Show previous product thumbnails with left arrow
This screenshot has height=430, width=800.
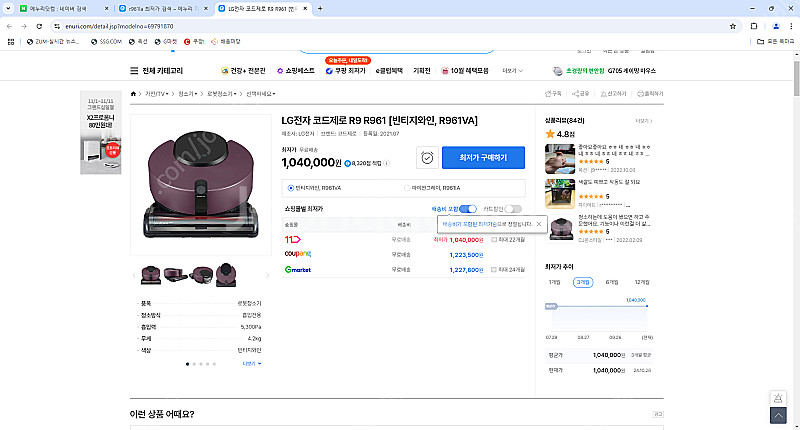(x=134, y=275)
